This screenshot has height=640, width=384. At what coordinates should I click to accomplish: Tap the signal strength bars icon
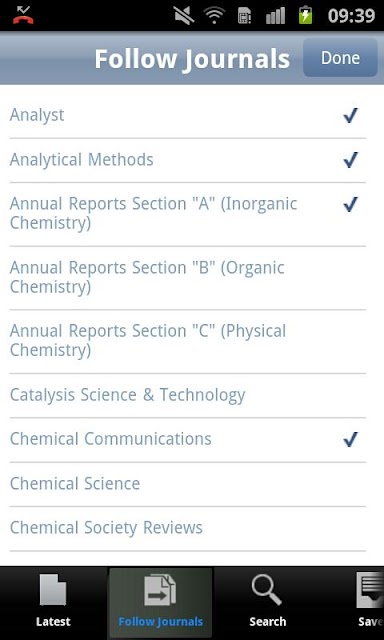pos(275,16)
